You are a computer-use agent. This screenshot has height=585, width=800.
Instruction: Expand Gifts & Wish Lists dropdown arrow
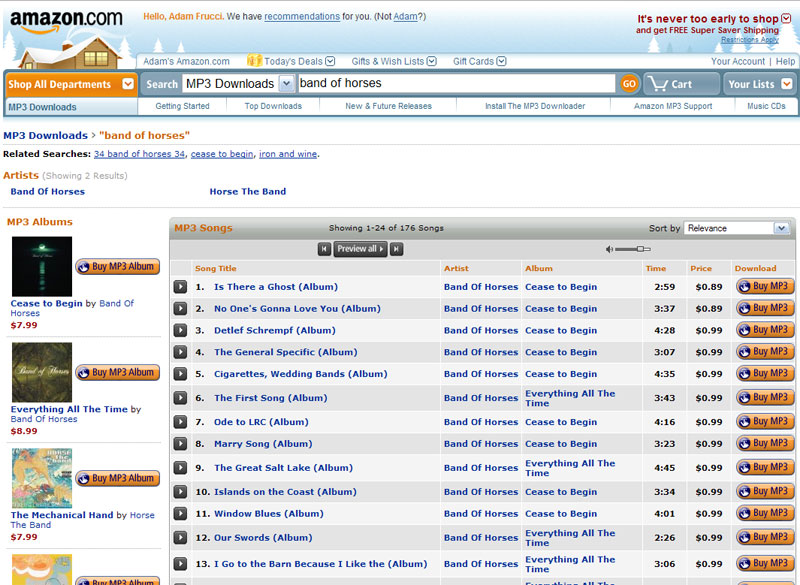click(432, 61)
